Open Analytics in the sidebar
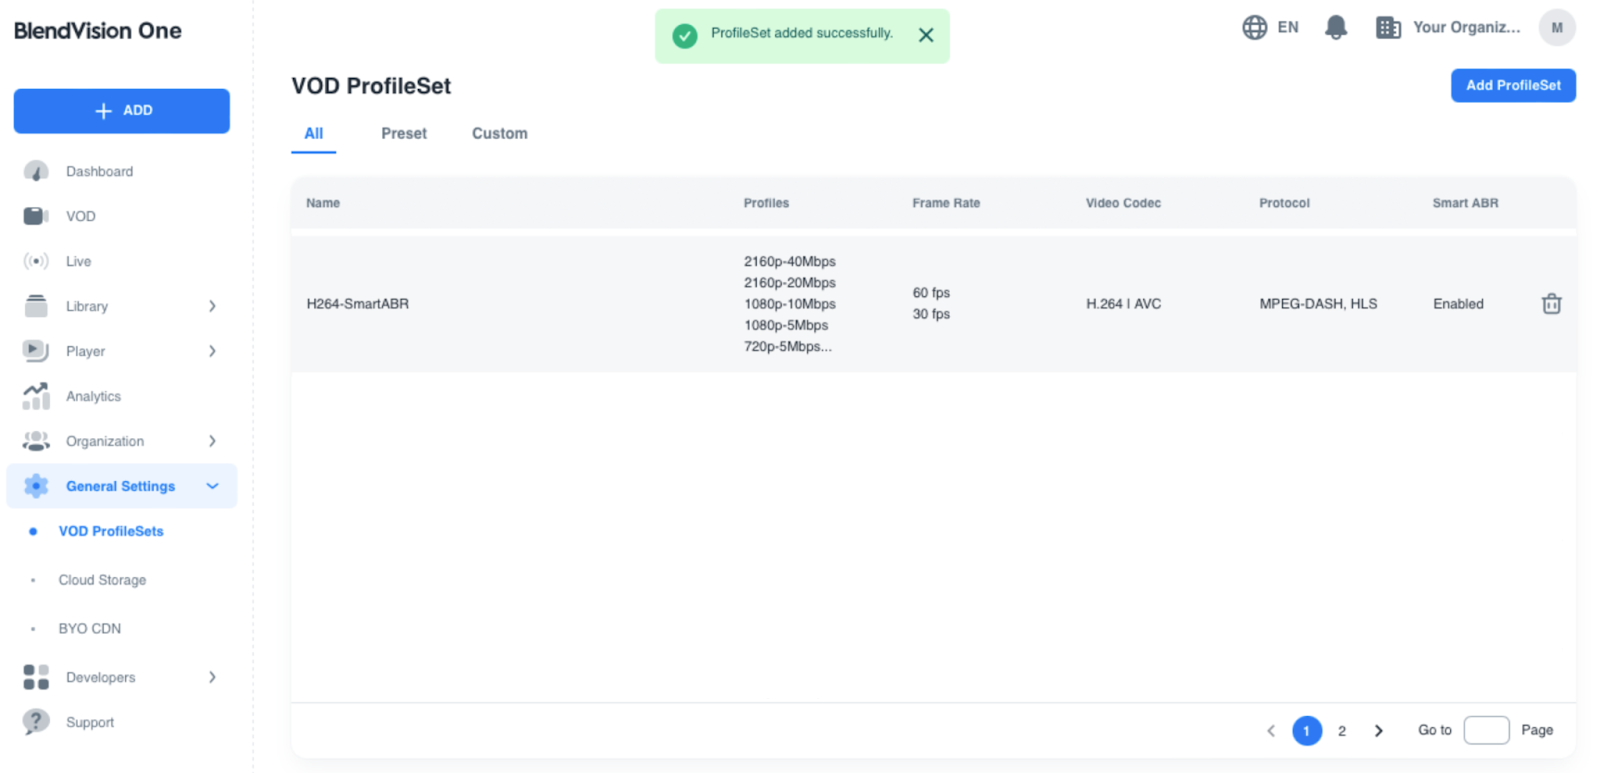 coord(92,397)
